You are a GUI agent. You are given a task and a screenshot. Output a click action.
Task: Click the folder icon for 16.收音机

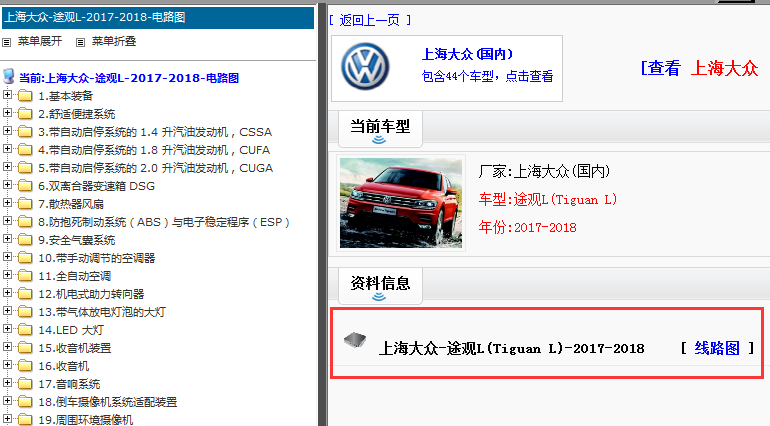[x=25, y=366]
